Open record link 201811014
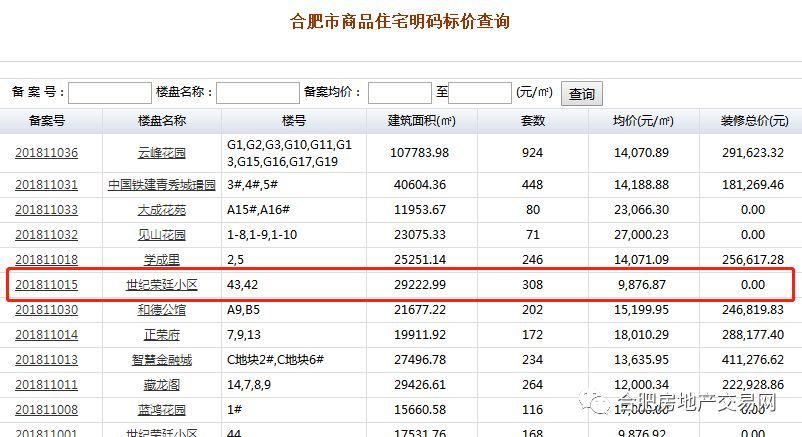This screenshot has height=437, width=802. pos(47,335)
